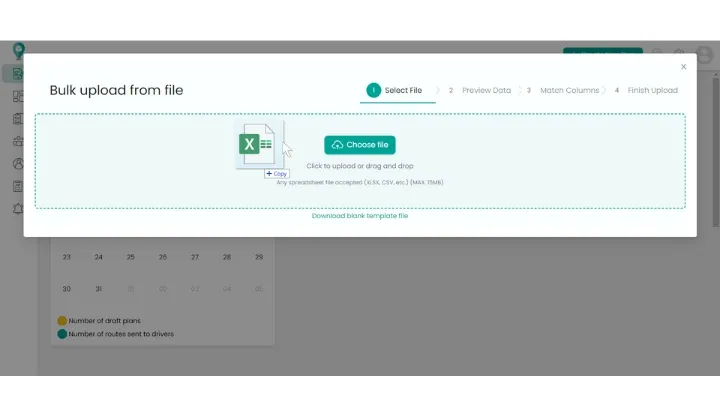Open the highlighted first sidebar icon
Screen dimensions: 720x405
(x=17, y=74)
